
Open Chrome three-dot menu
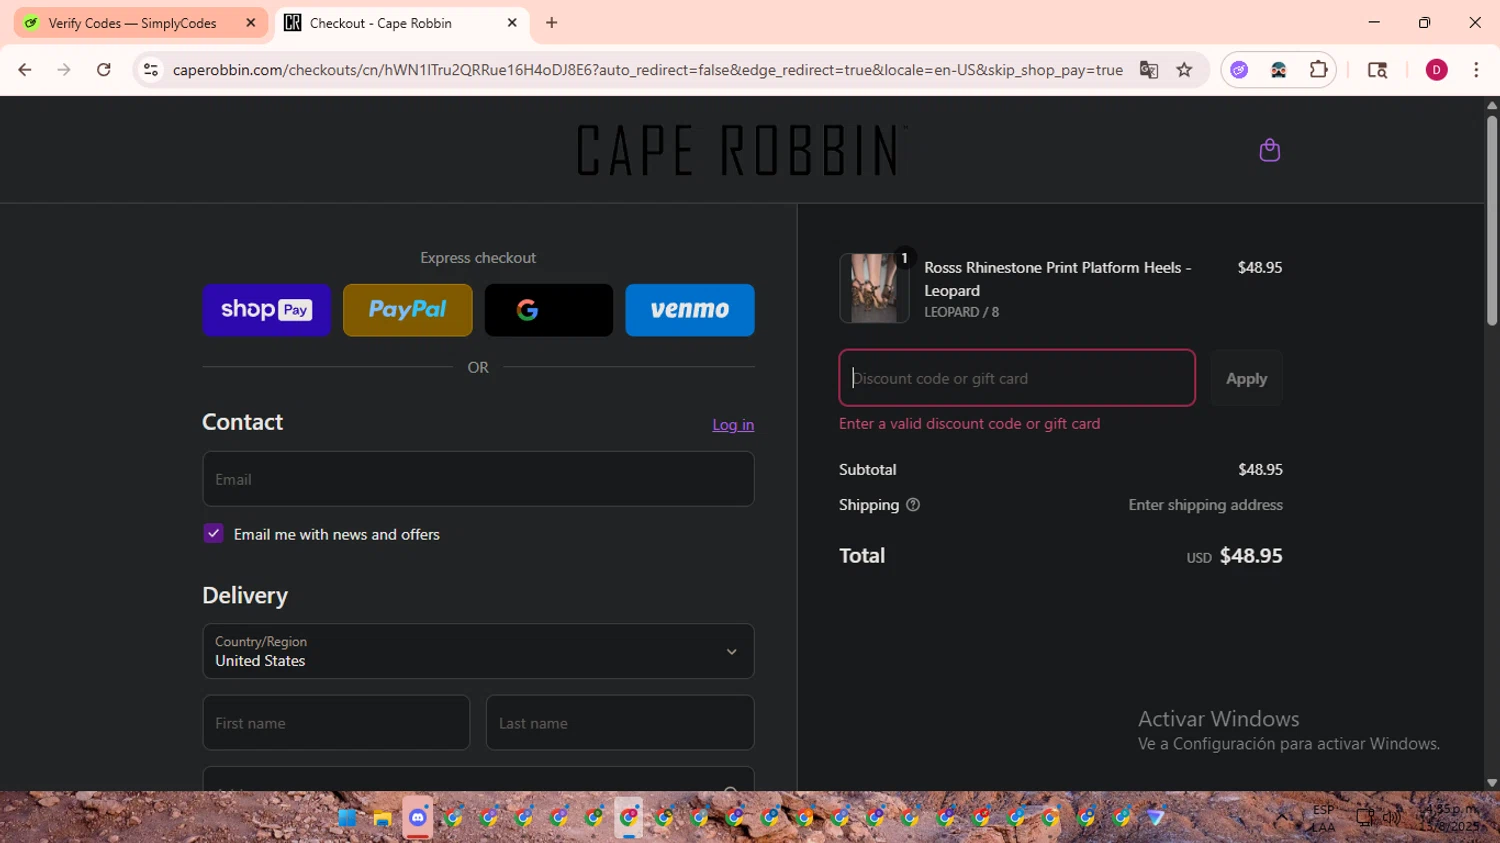point(1476,70)
